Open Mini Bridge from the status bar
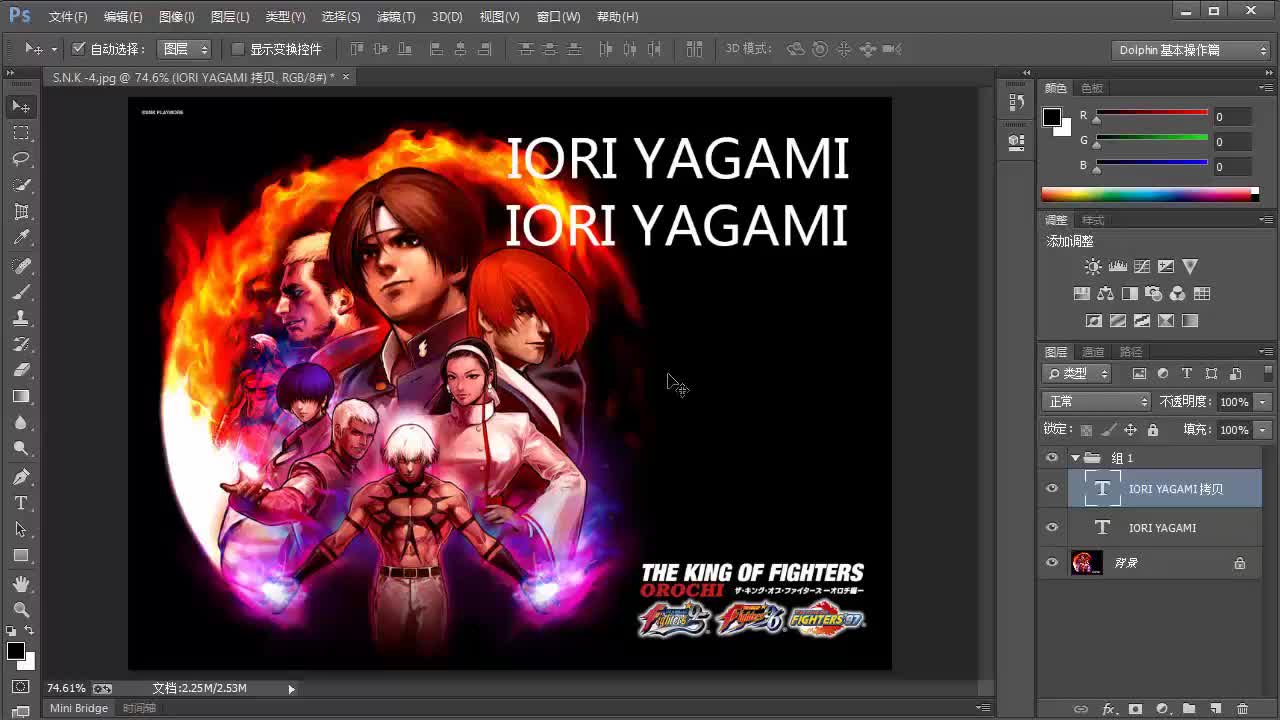 click(78, 708)
